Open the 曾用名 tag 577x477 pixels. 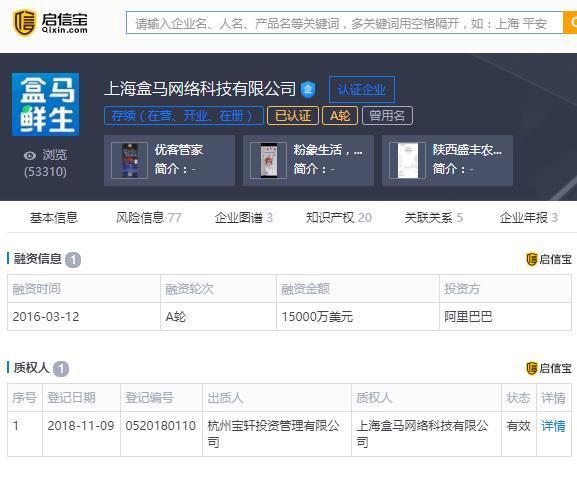click(387, 116)
